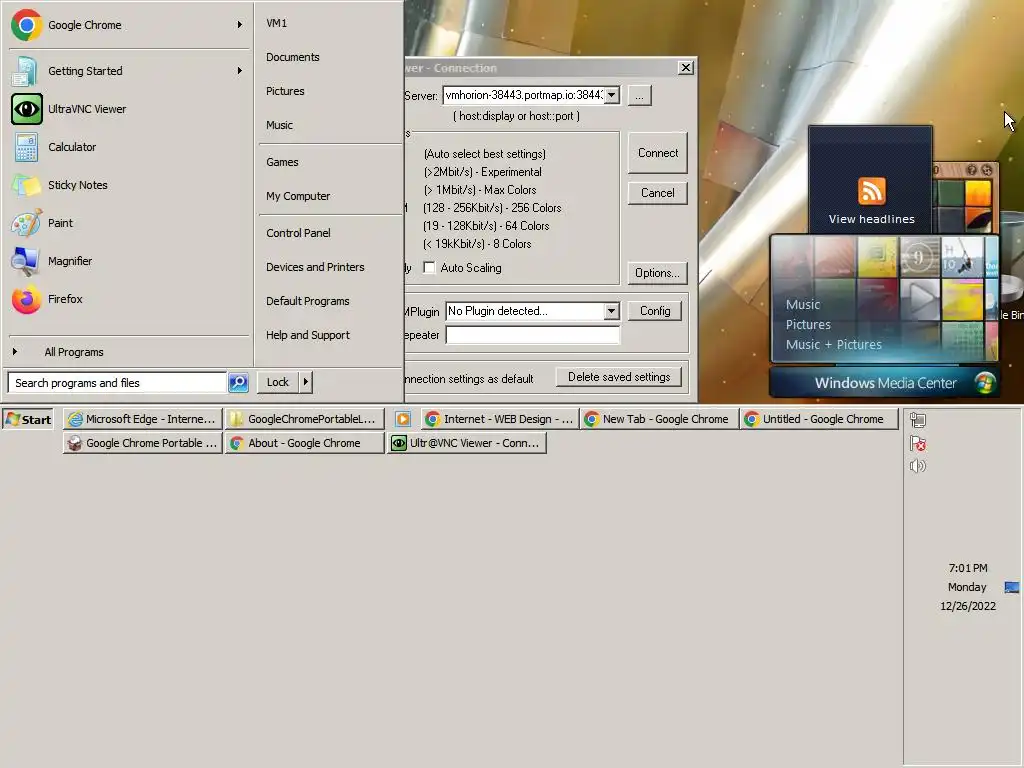Select (19 - 128Kbit/s) - 64 Colors option

tap(486, 226)
